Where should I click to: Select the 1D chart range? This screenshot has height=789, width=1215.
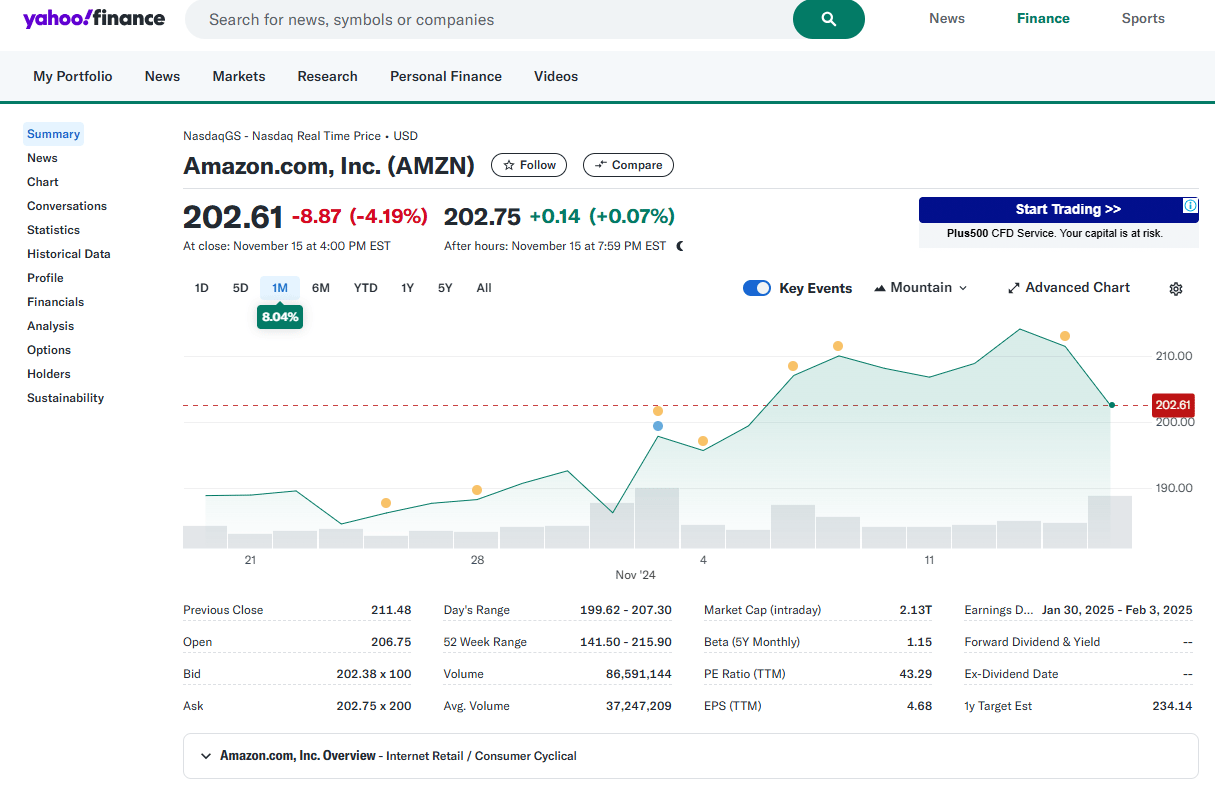click(x=201, y=288)
